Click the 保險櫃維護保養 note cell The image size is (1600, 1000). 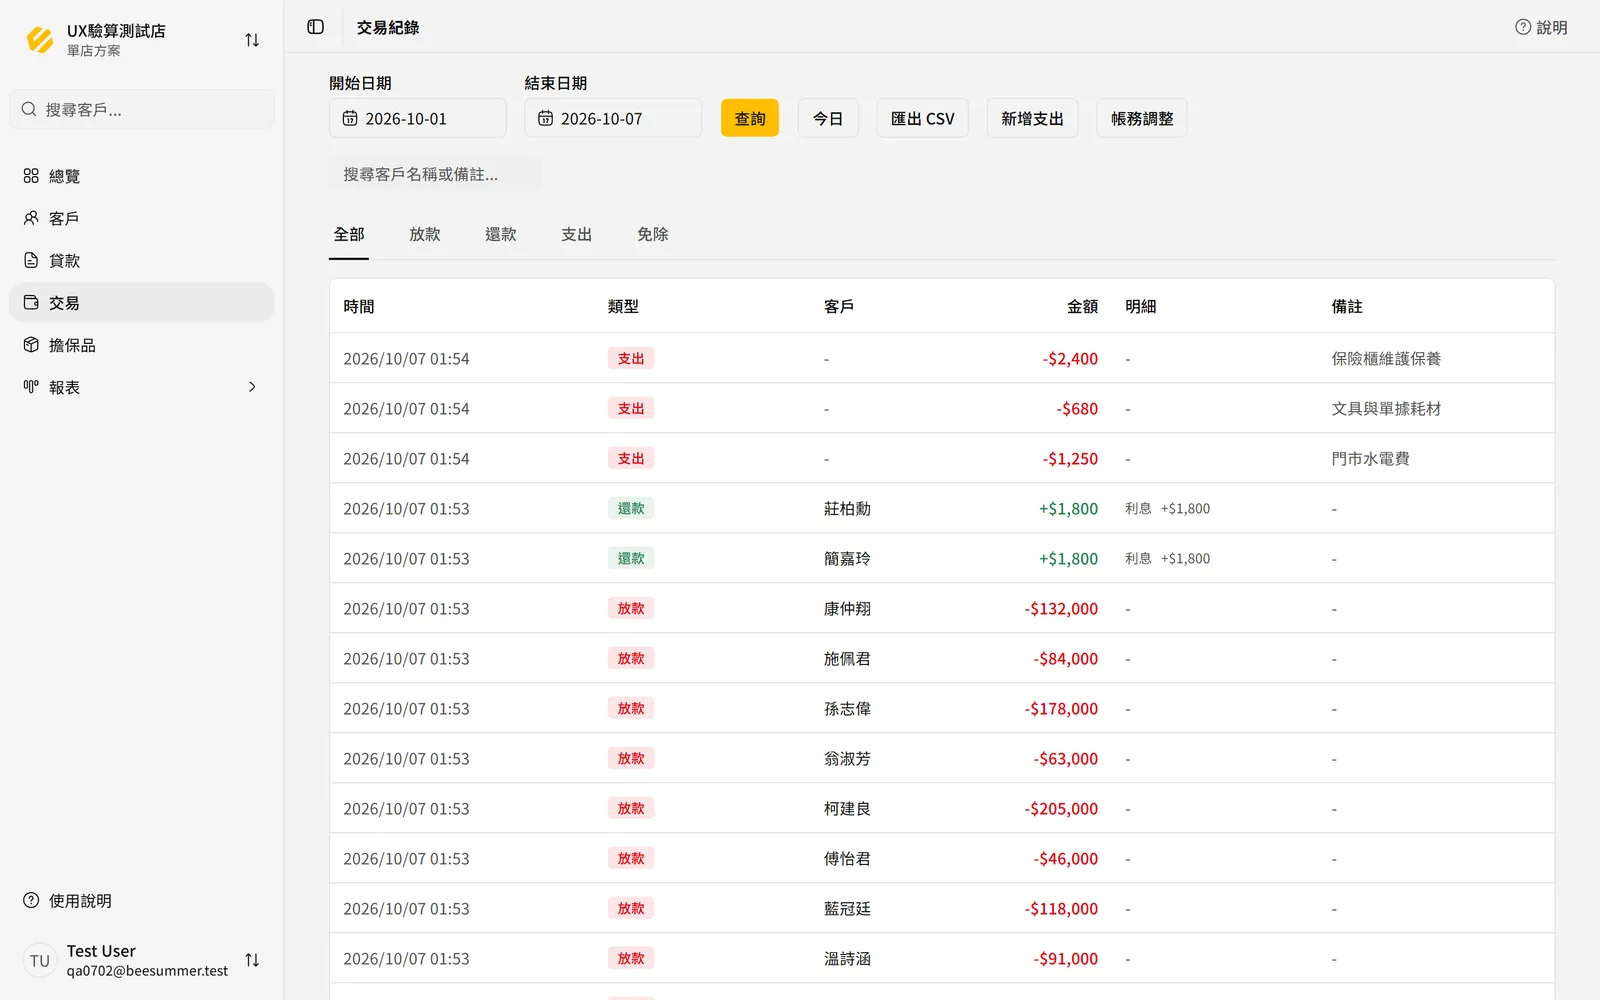pos(1386,359)
